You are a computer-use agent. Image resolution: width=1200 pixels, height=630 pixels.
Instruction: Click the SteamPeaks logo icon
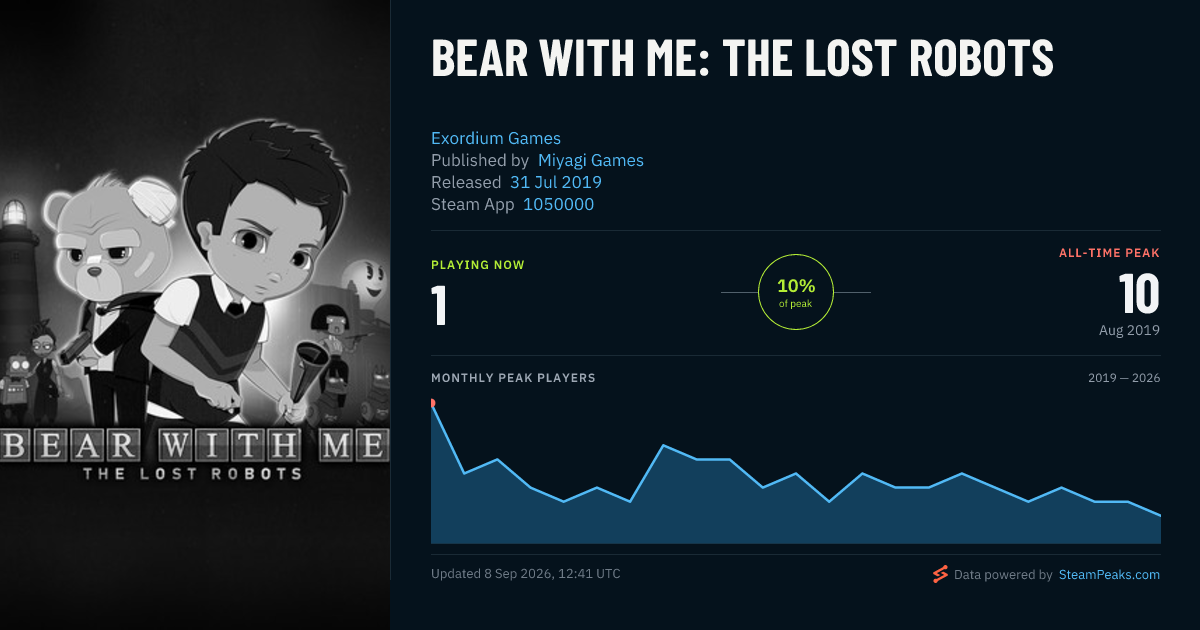[x=939, y=574]
